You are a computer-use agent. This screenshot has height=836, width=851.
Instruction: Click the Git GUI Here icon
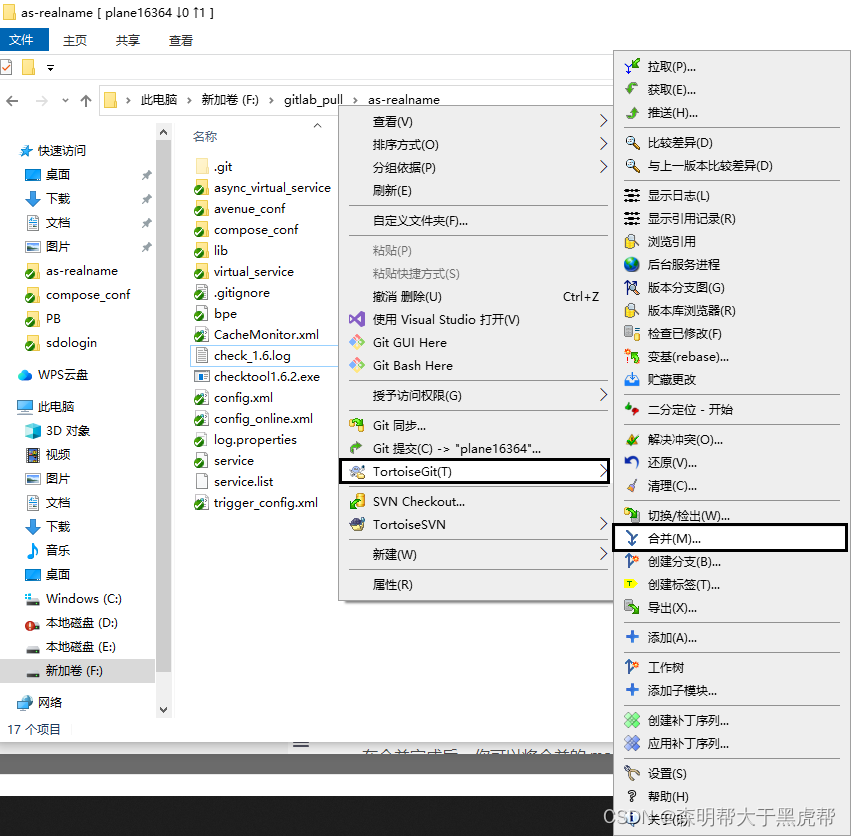pyautogui.click(x=357, y=342)
